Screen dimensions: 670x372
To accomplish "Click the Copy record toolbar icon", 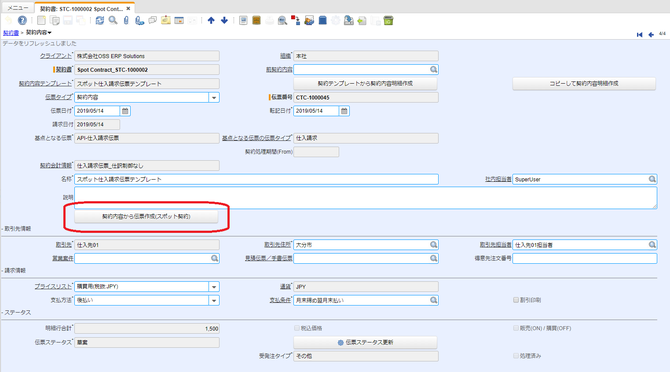I will pos(55,21).
